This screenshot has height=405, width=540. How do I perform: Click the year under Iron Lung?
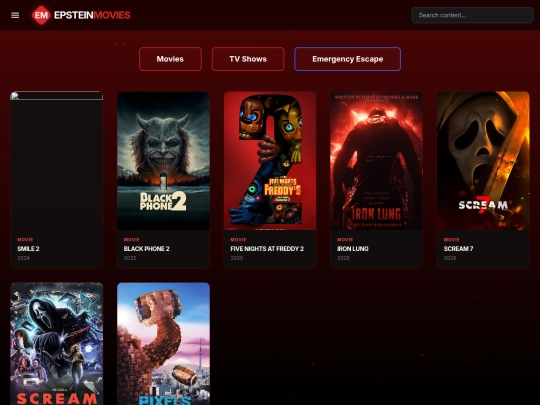pos(343,258)
